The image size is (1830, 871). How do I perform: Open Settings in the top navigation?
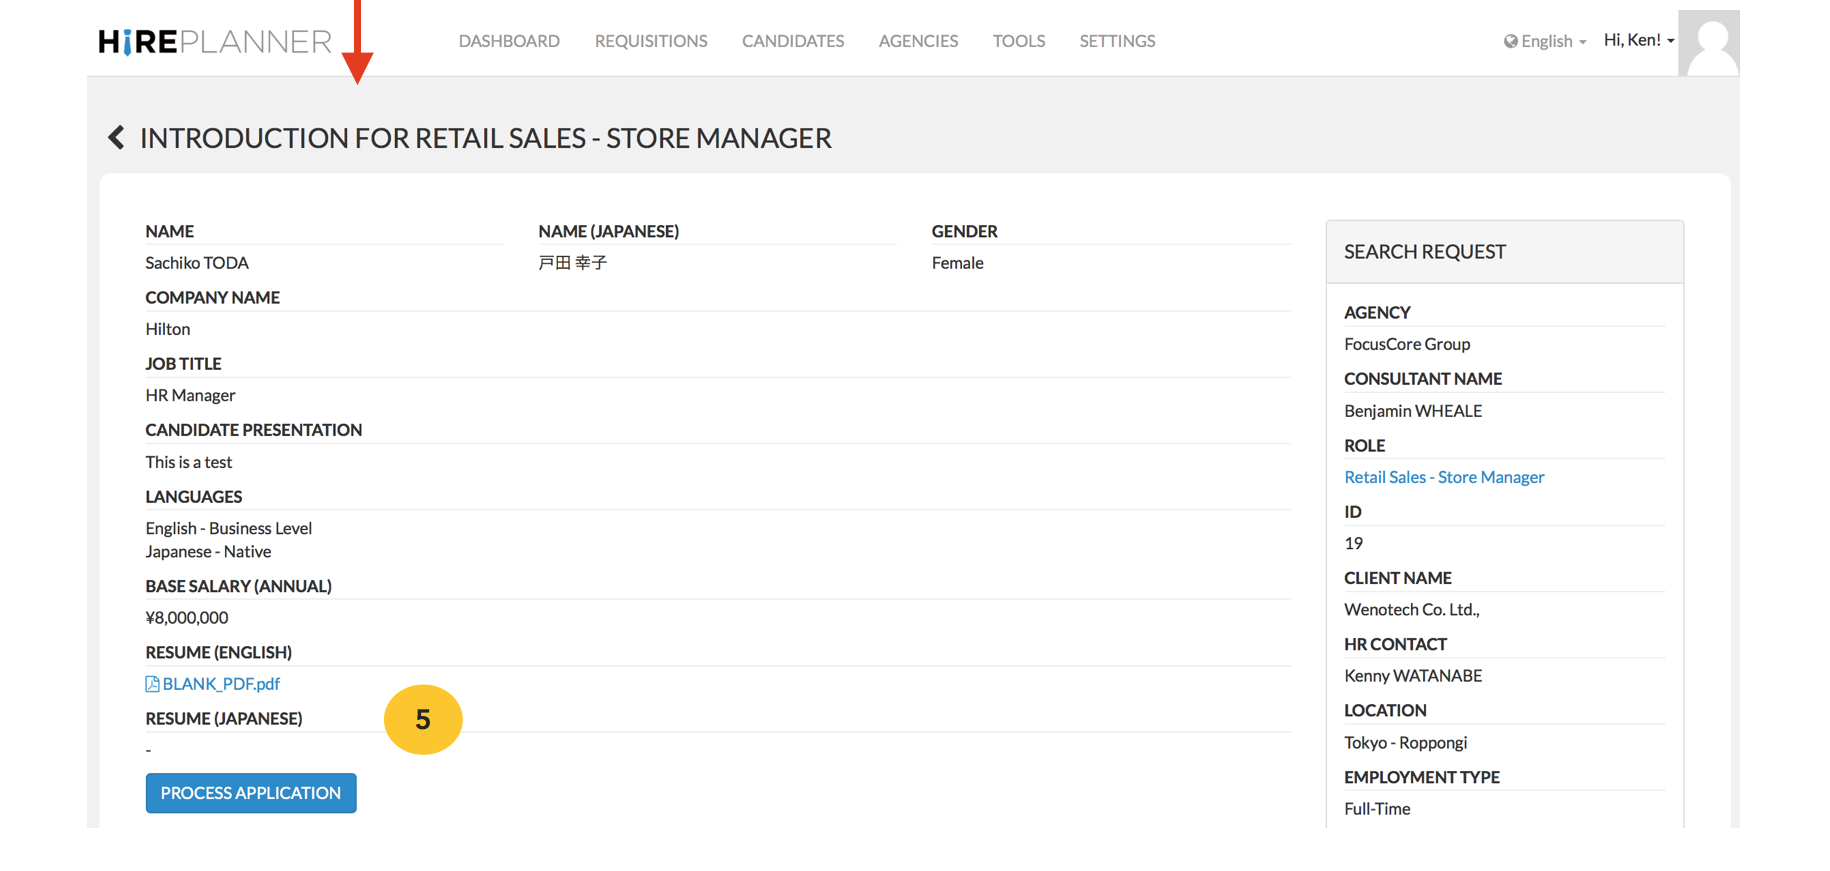click(x=1117, y=41)
